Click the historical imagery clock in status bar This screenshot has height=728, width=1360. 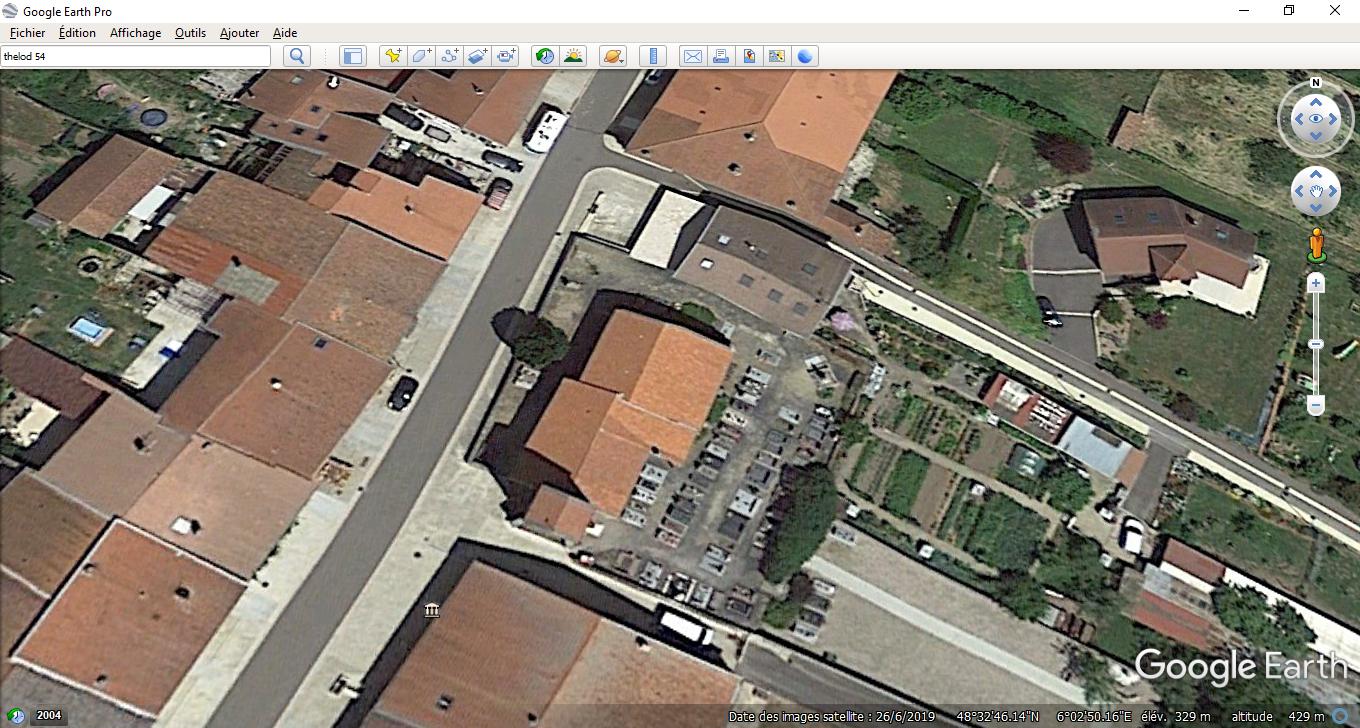tap(17, 716)
